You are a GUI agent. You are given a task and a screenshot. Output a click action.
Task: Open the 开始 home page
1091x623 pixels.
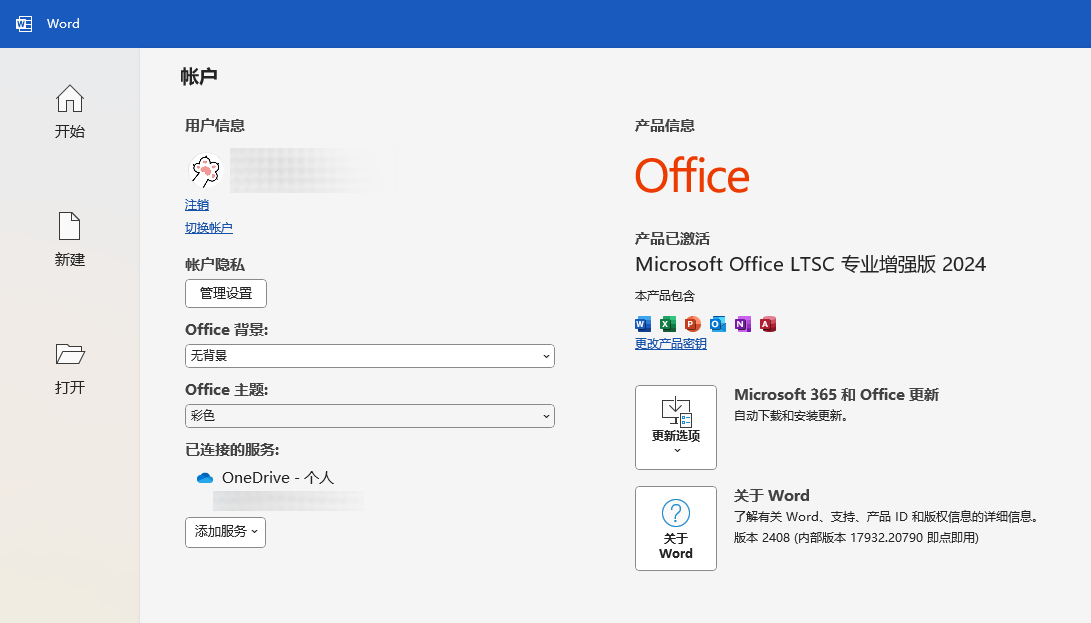pos(70,112)
